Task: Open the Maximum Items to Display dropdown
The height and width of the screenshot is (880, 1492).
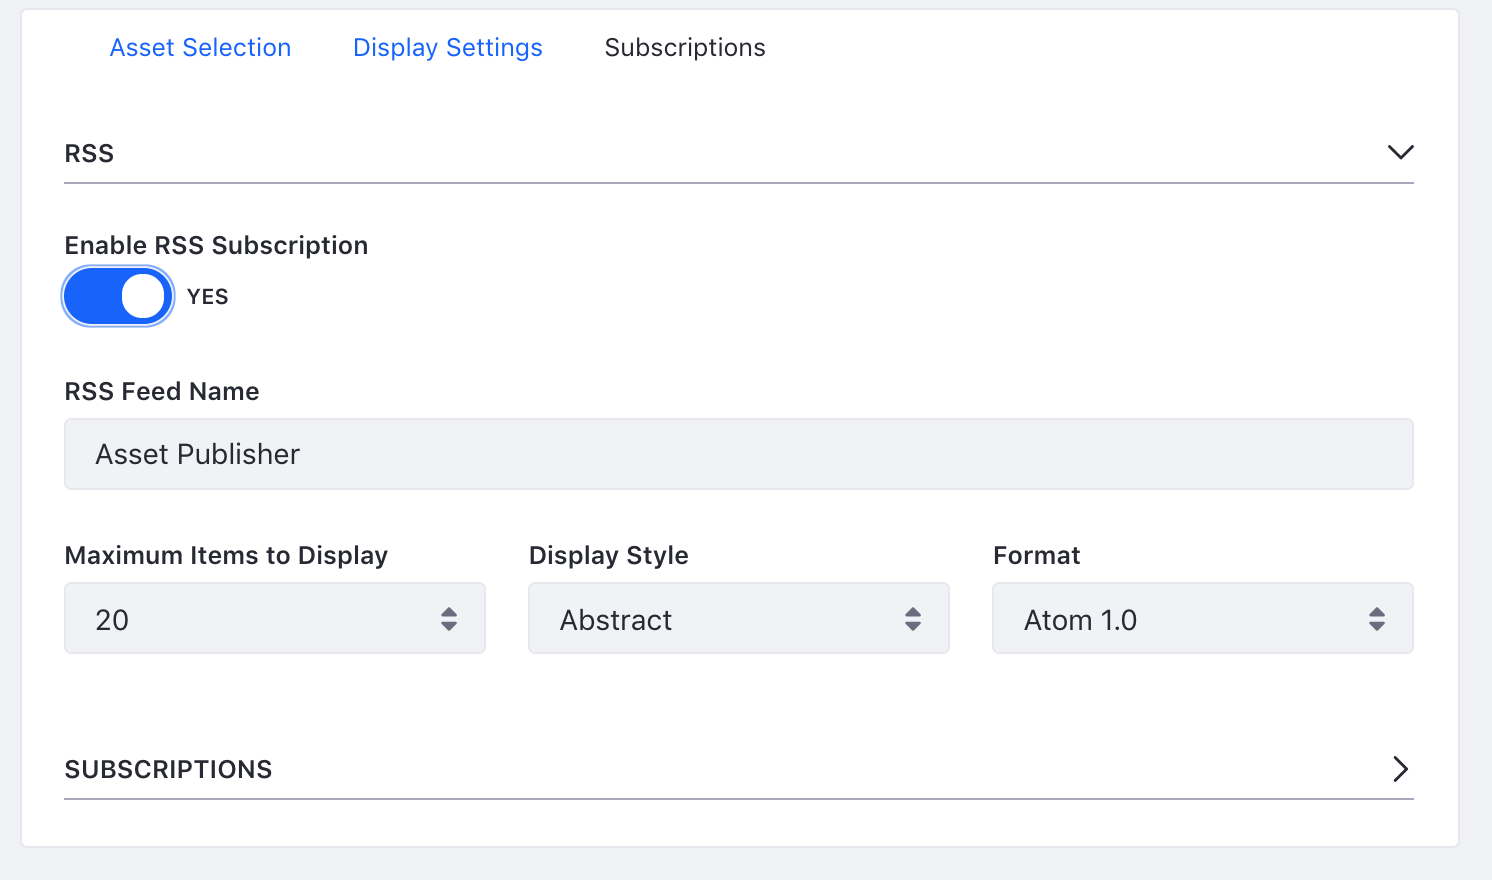Action: [x=275, y=619]
